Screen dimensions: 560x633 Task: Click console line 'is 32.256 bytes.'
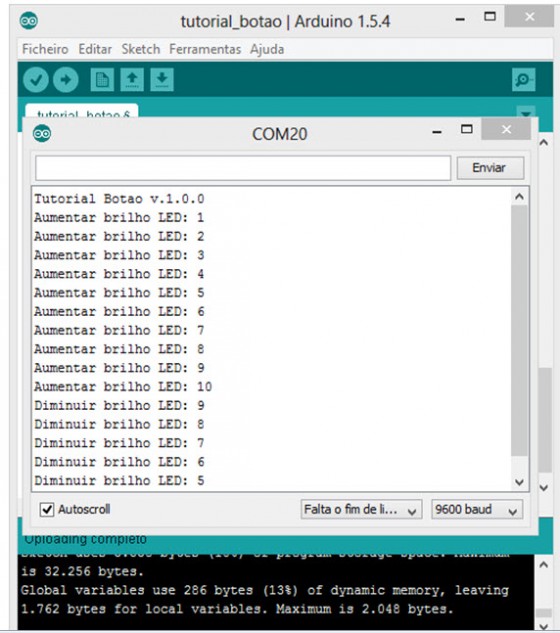(82, 572)
